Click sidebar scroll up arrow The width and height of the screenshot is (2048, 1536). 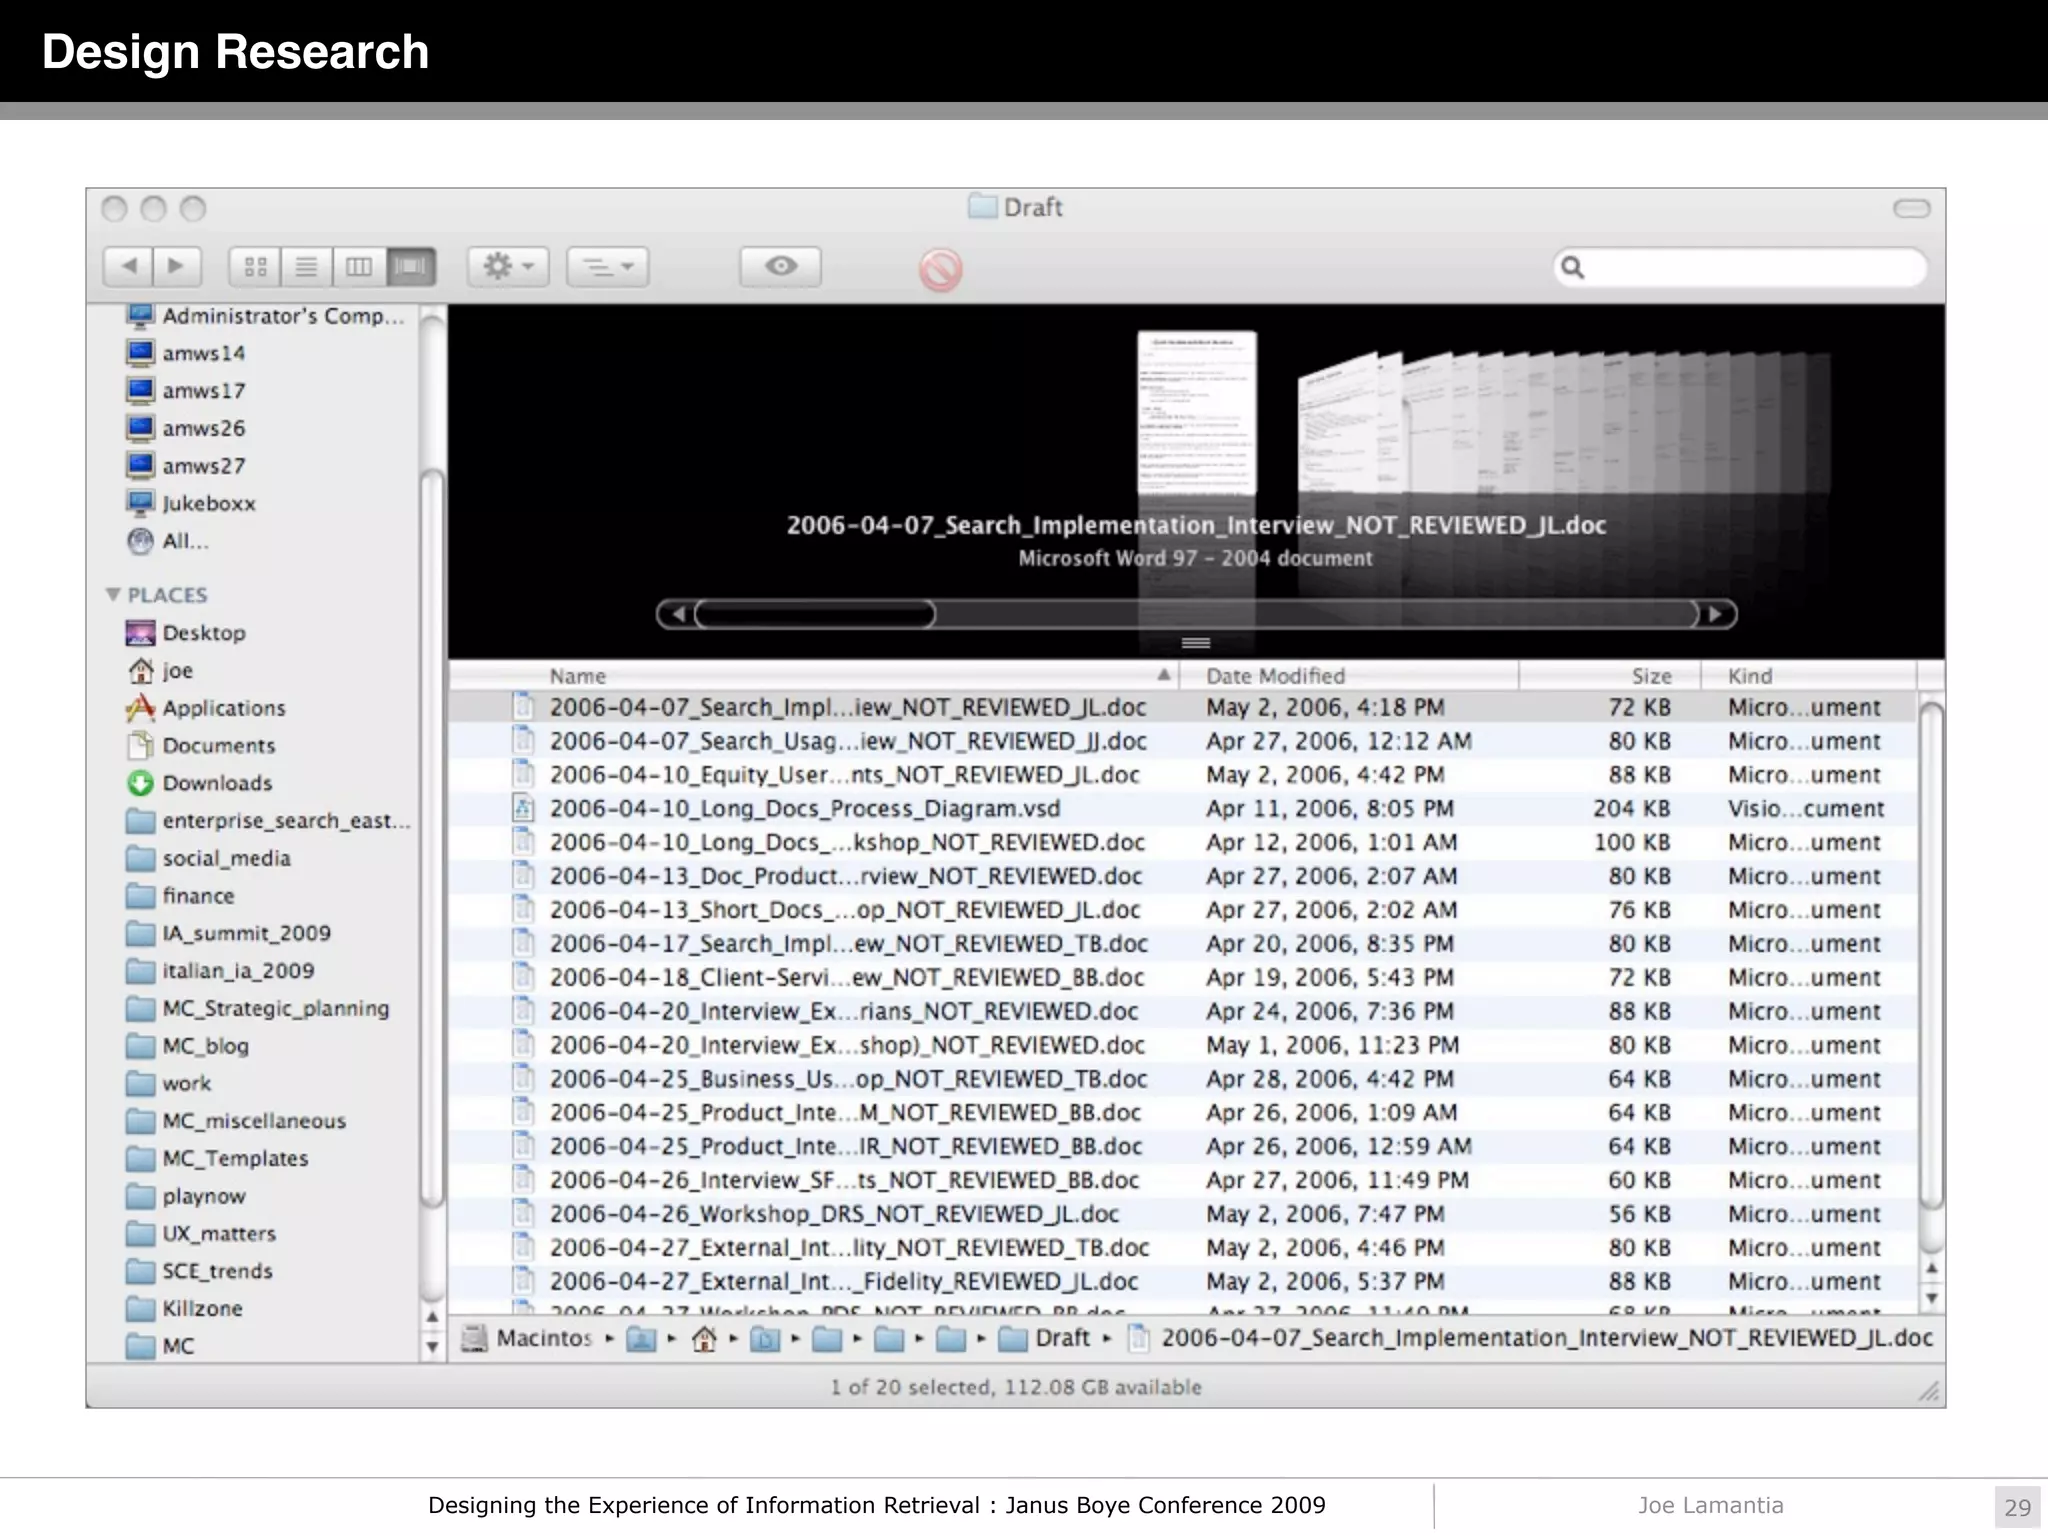pyautogui.click(x=432, y=1317)
